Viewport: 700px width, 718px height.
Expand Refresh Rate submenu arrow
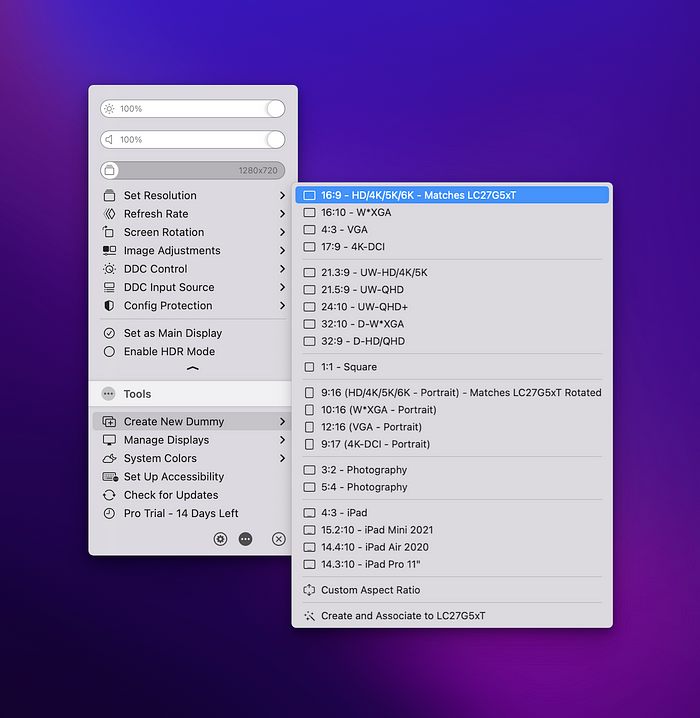tap(282, 214)
